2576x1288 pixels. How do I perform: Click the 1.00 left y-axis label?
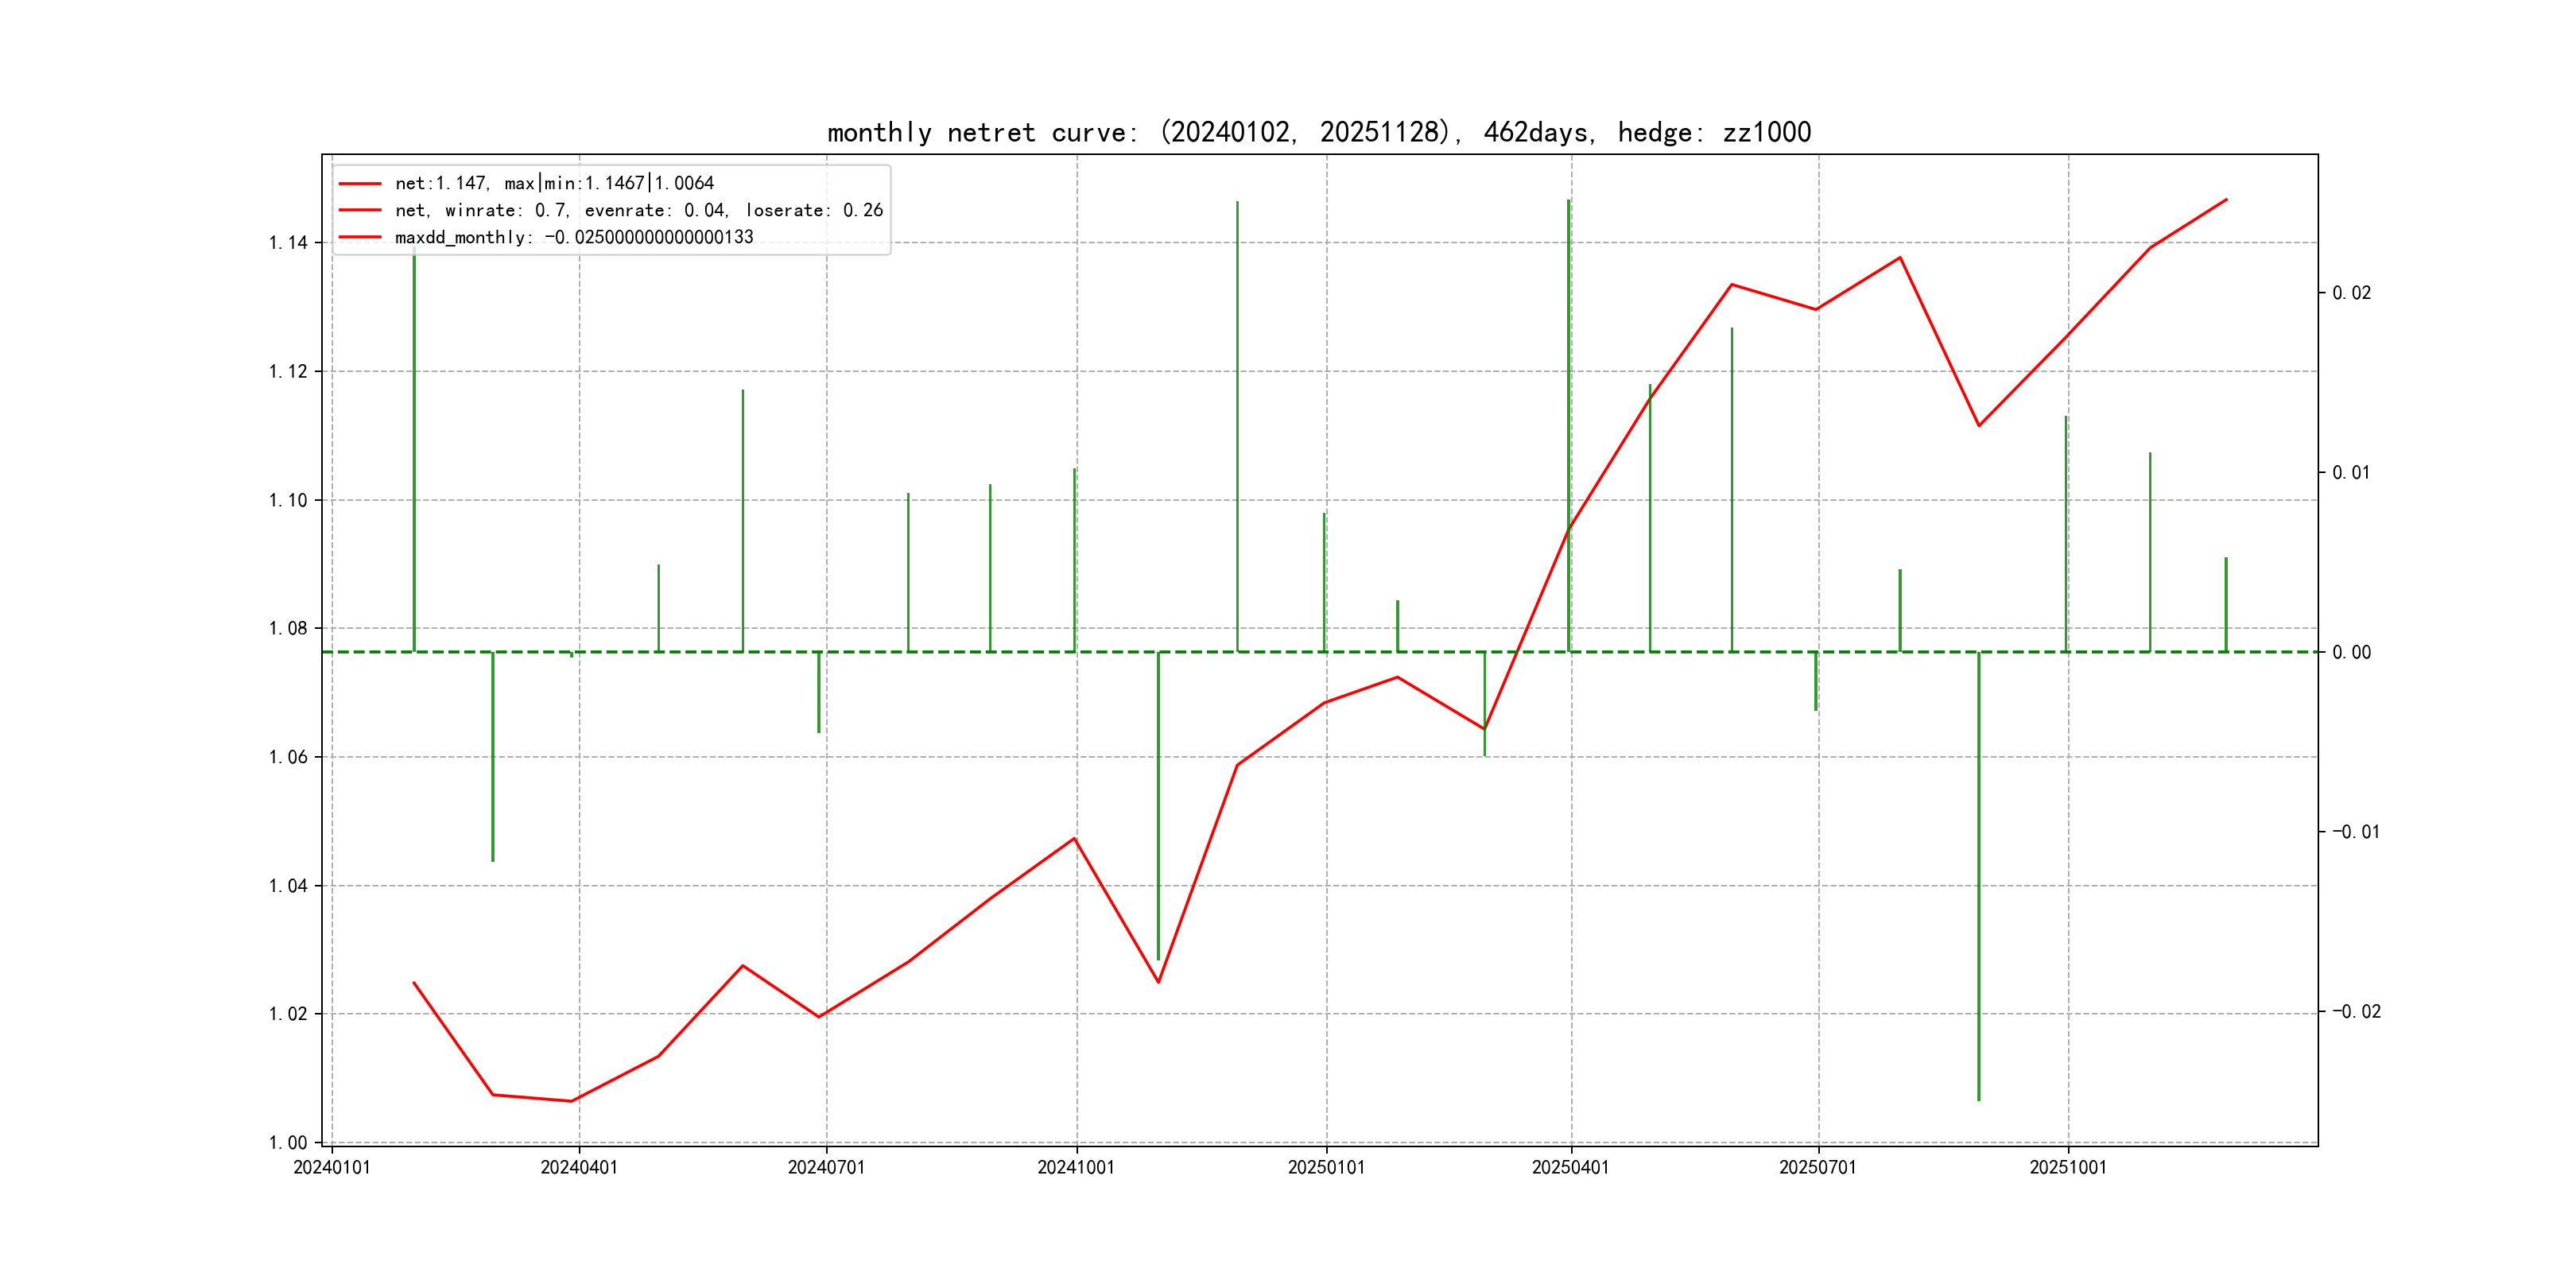[x=288, y=1142]
